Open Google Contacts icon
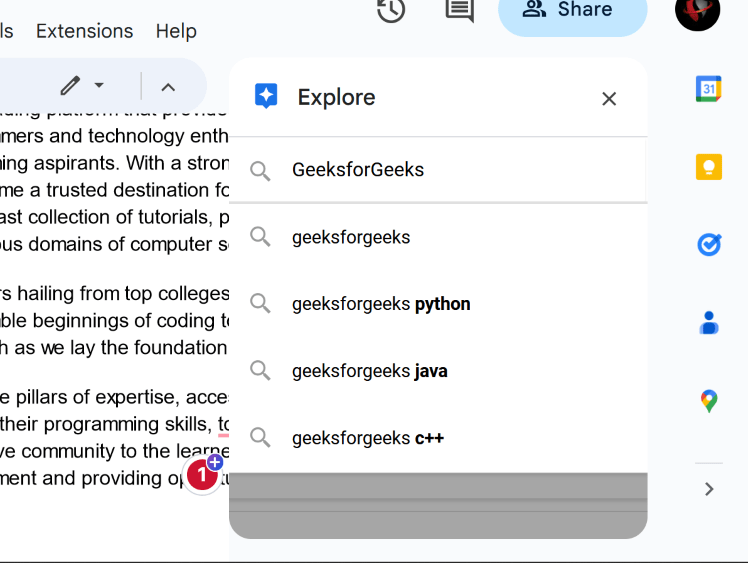Viewport: 748px width, 563px height. [x=709, y=322]
